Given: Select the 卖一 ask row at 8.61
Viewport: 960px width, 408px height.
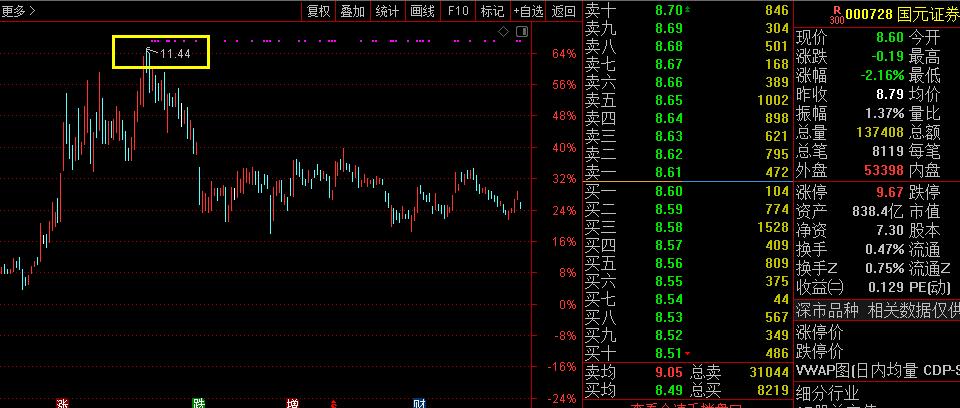Looking at the screenshot, I should click(687, 172).
